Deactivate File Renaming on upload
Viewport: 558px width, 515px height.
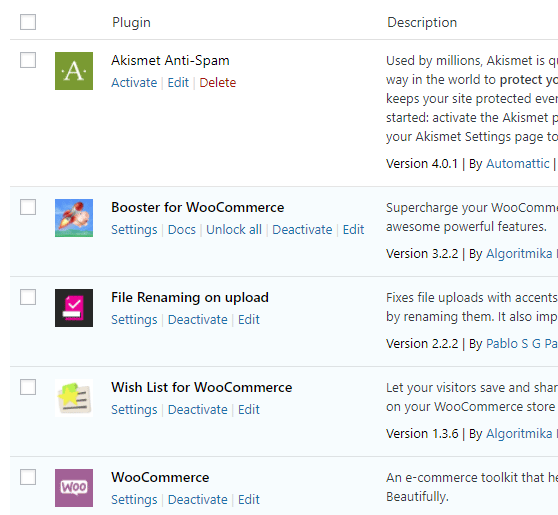click(198, 320)
